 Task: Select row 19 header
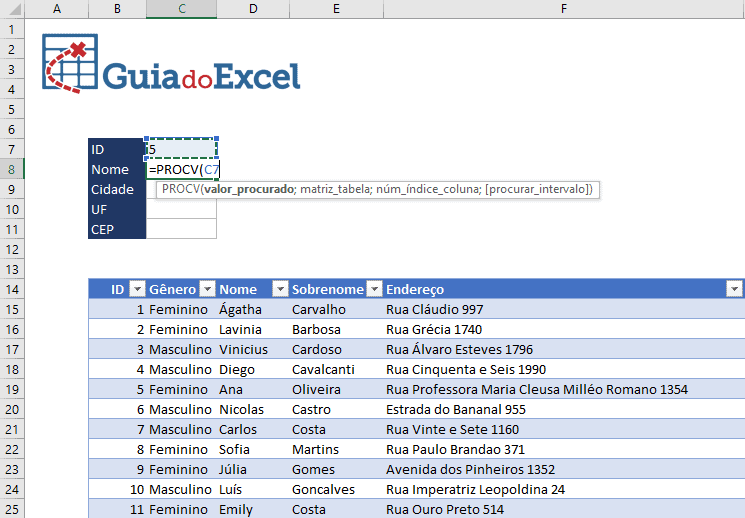click(12, 389)
